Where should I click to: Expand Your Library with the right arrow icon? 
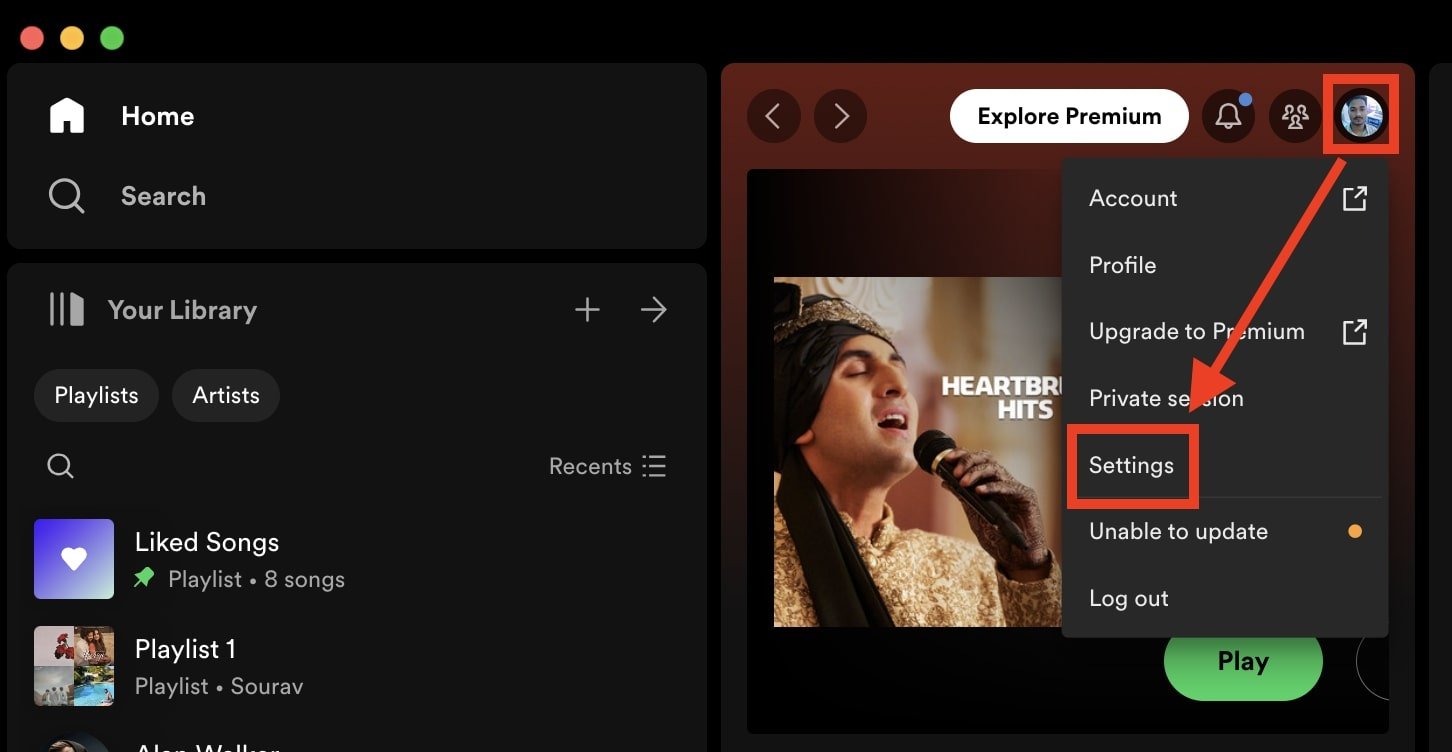point(653,310)
